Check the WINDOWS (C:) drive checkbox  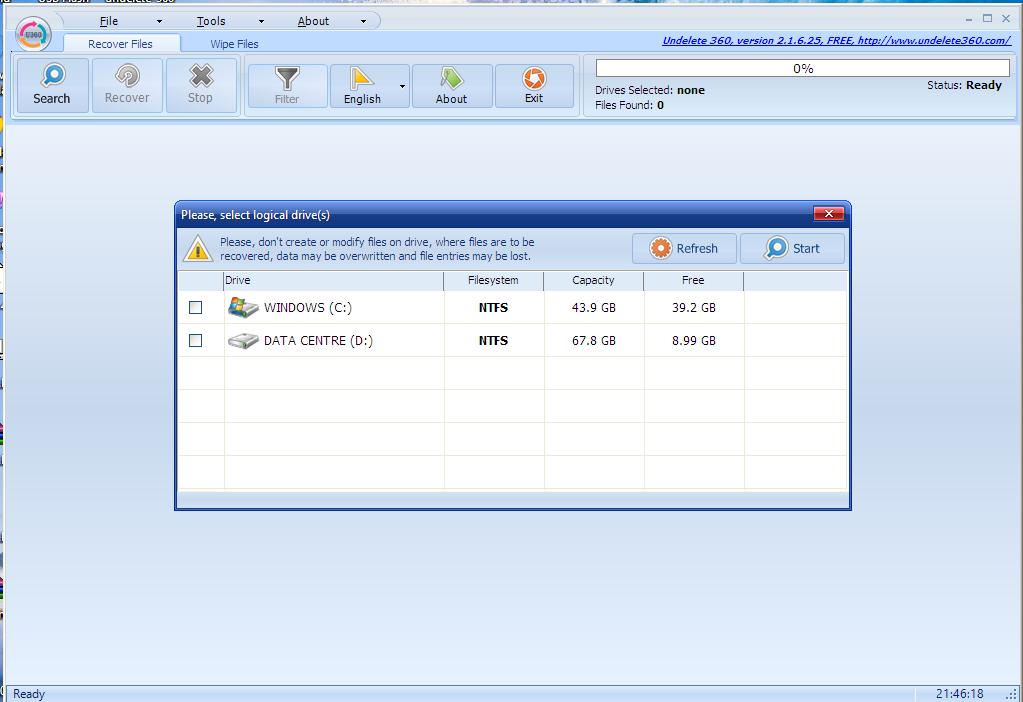196,308
